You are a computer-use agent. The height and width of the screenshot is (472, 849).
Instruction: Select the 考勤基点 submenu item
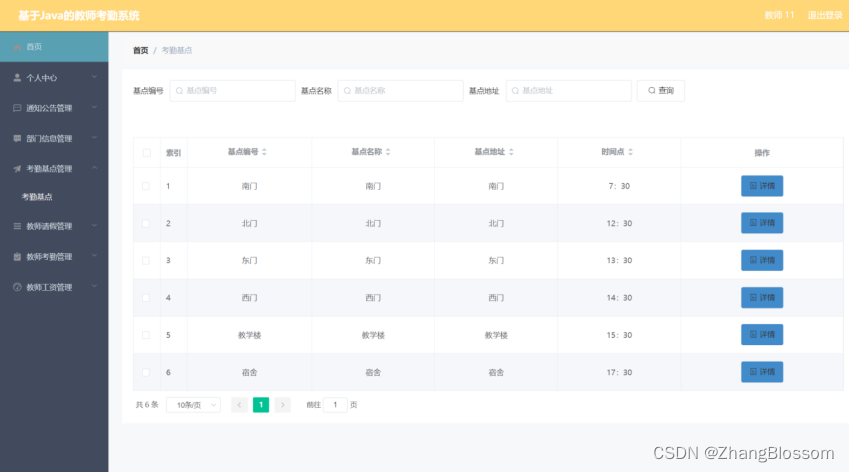click(37, 197)
